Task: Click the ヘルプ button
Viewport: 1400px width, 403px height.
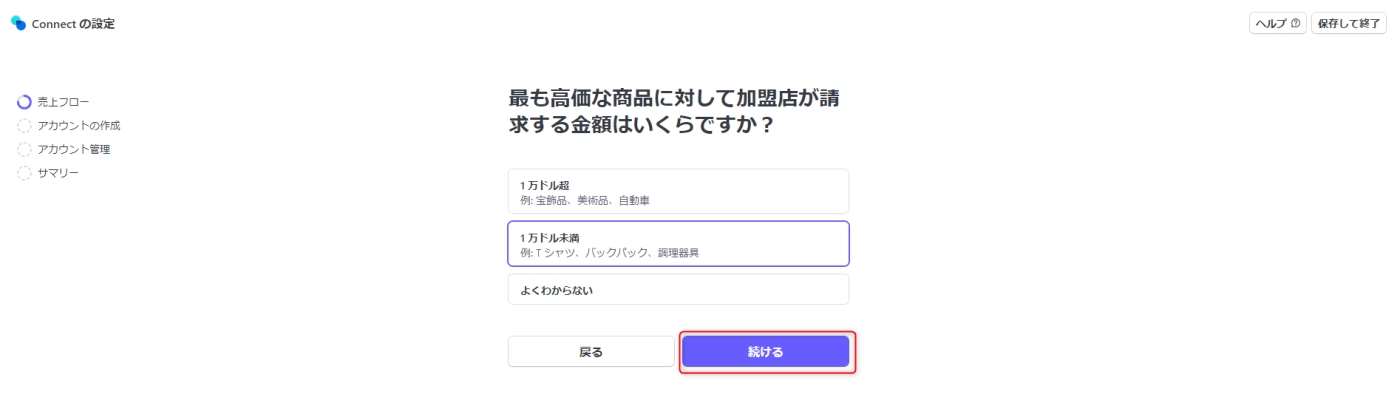Action: pyautogui.click(x=1278, y=23)
